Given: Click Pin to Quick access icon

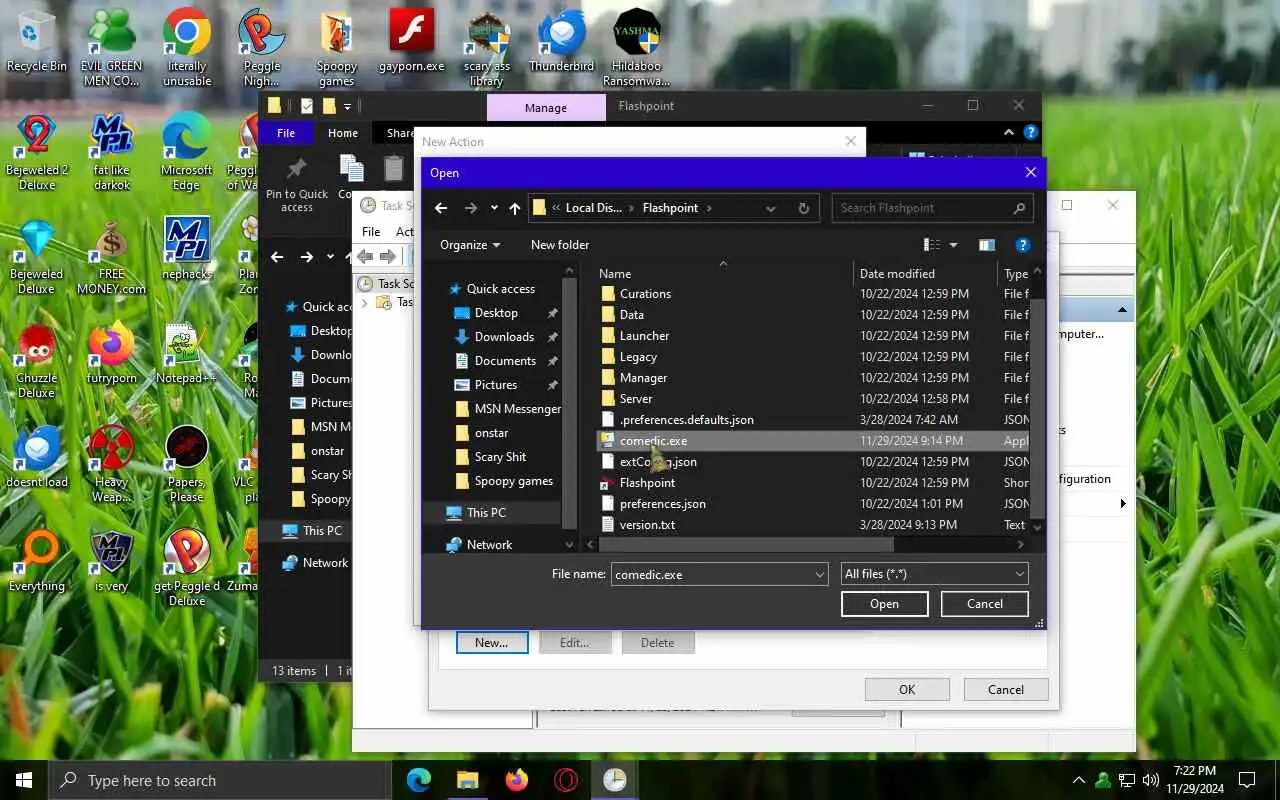Looking at the screenshot, I should pyautogui.click(x=297, y=184).
